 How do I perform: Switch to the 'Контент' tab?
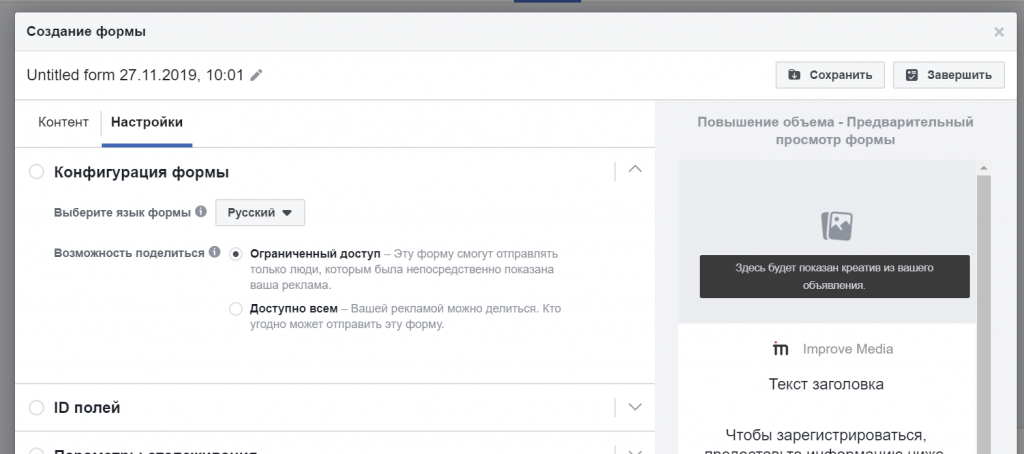tap(63, 122)
